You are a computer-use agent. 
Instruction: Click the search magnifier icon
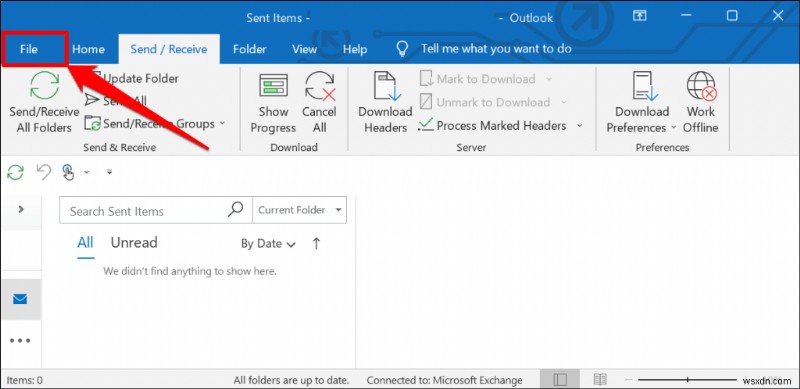pos(235,209)
